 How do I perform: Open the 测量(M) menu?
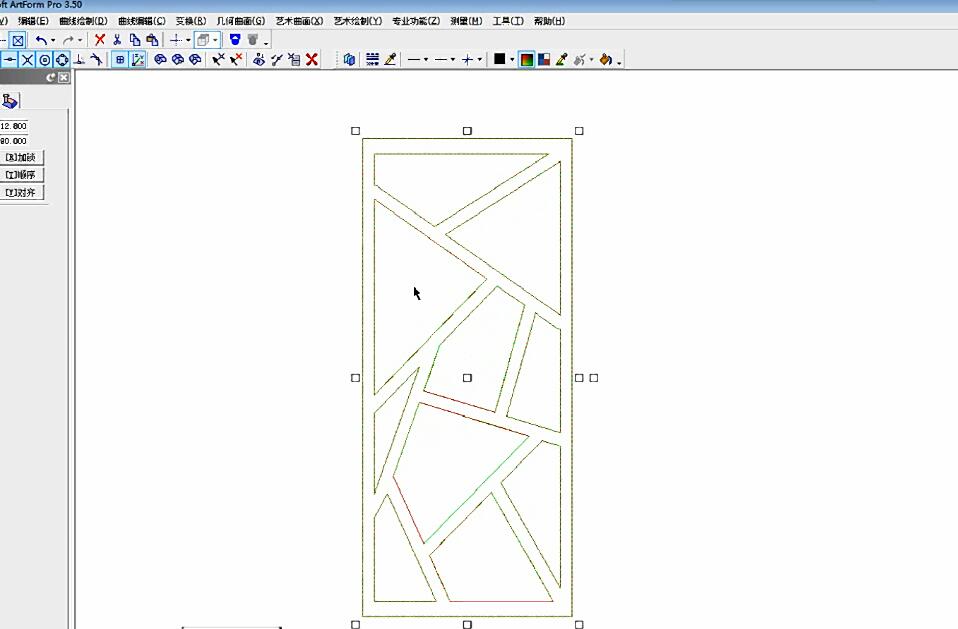point(466,21)
